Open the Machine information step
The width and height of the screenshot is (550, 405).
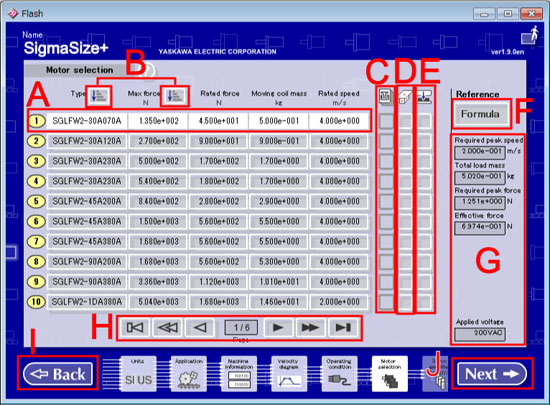tap(239, 374)
